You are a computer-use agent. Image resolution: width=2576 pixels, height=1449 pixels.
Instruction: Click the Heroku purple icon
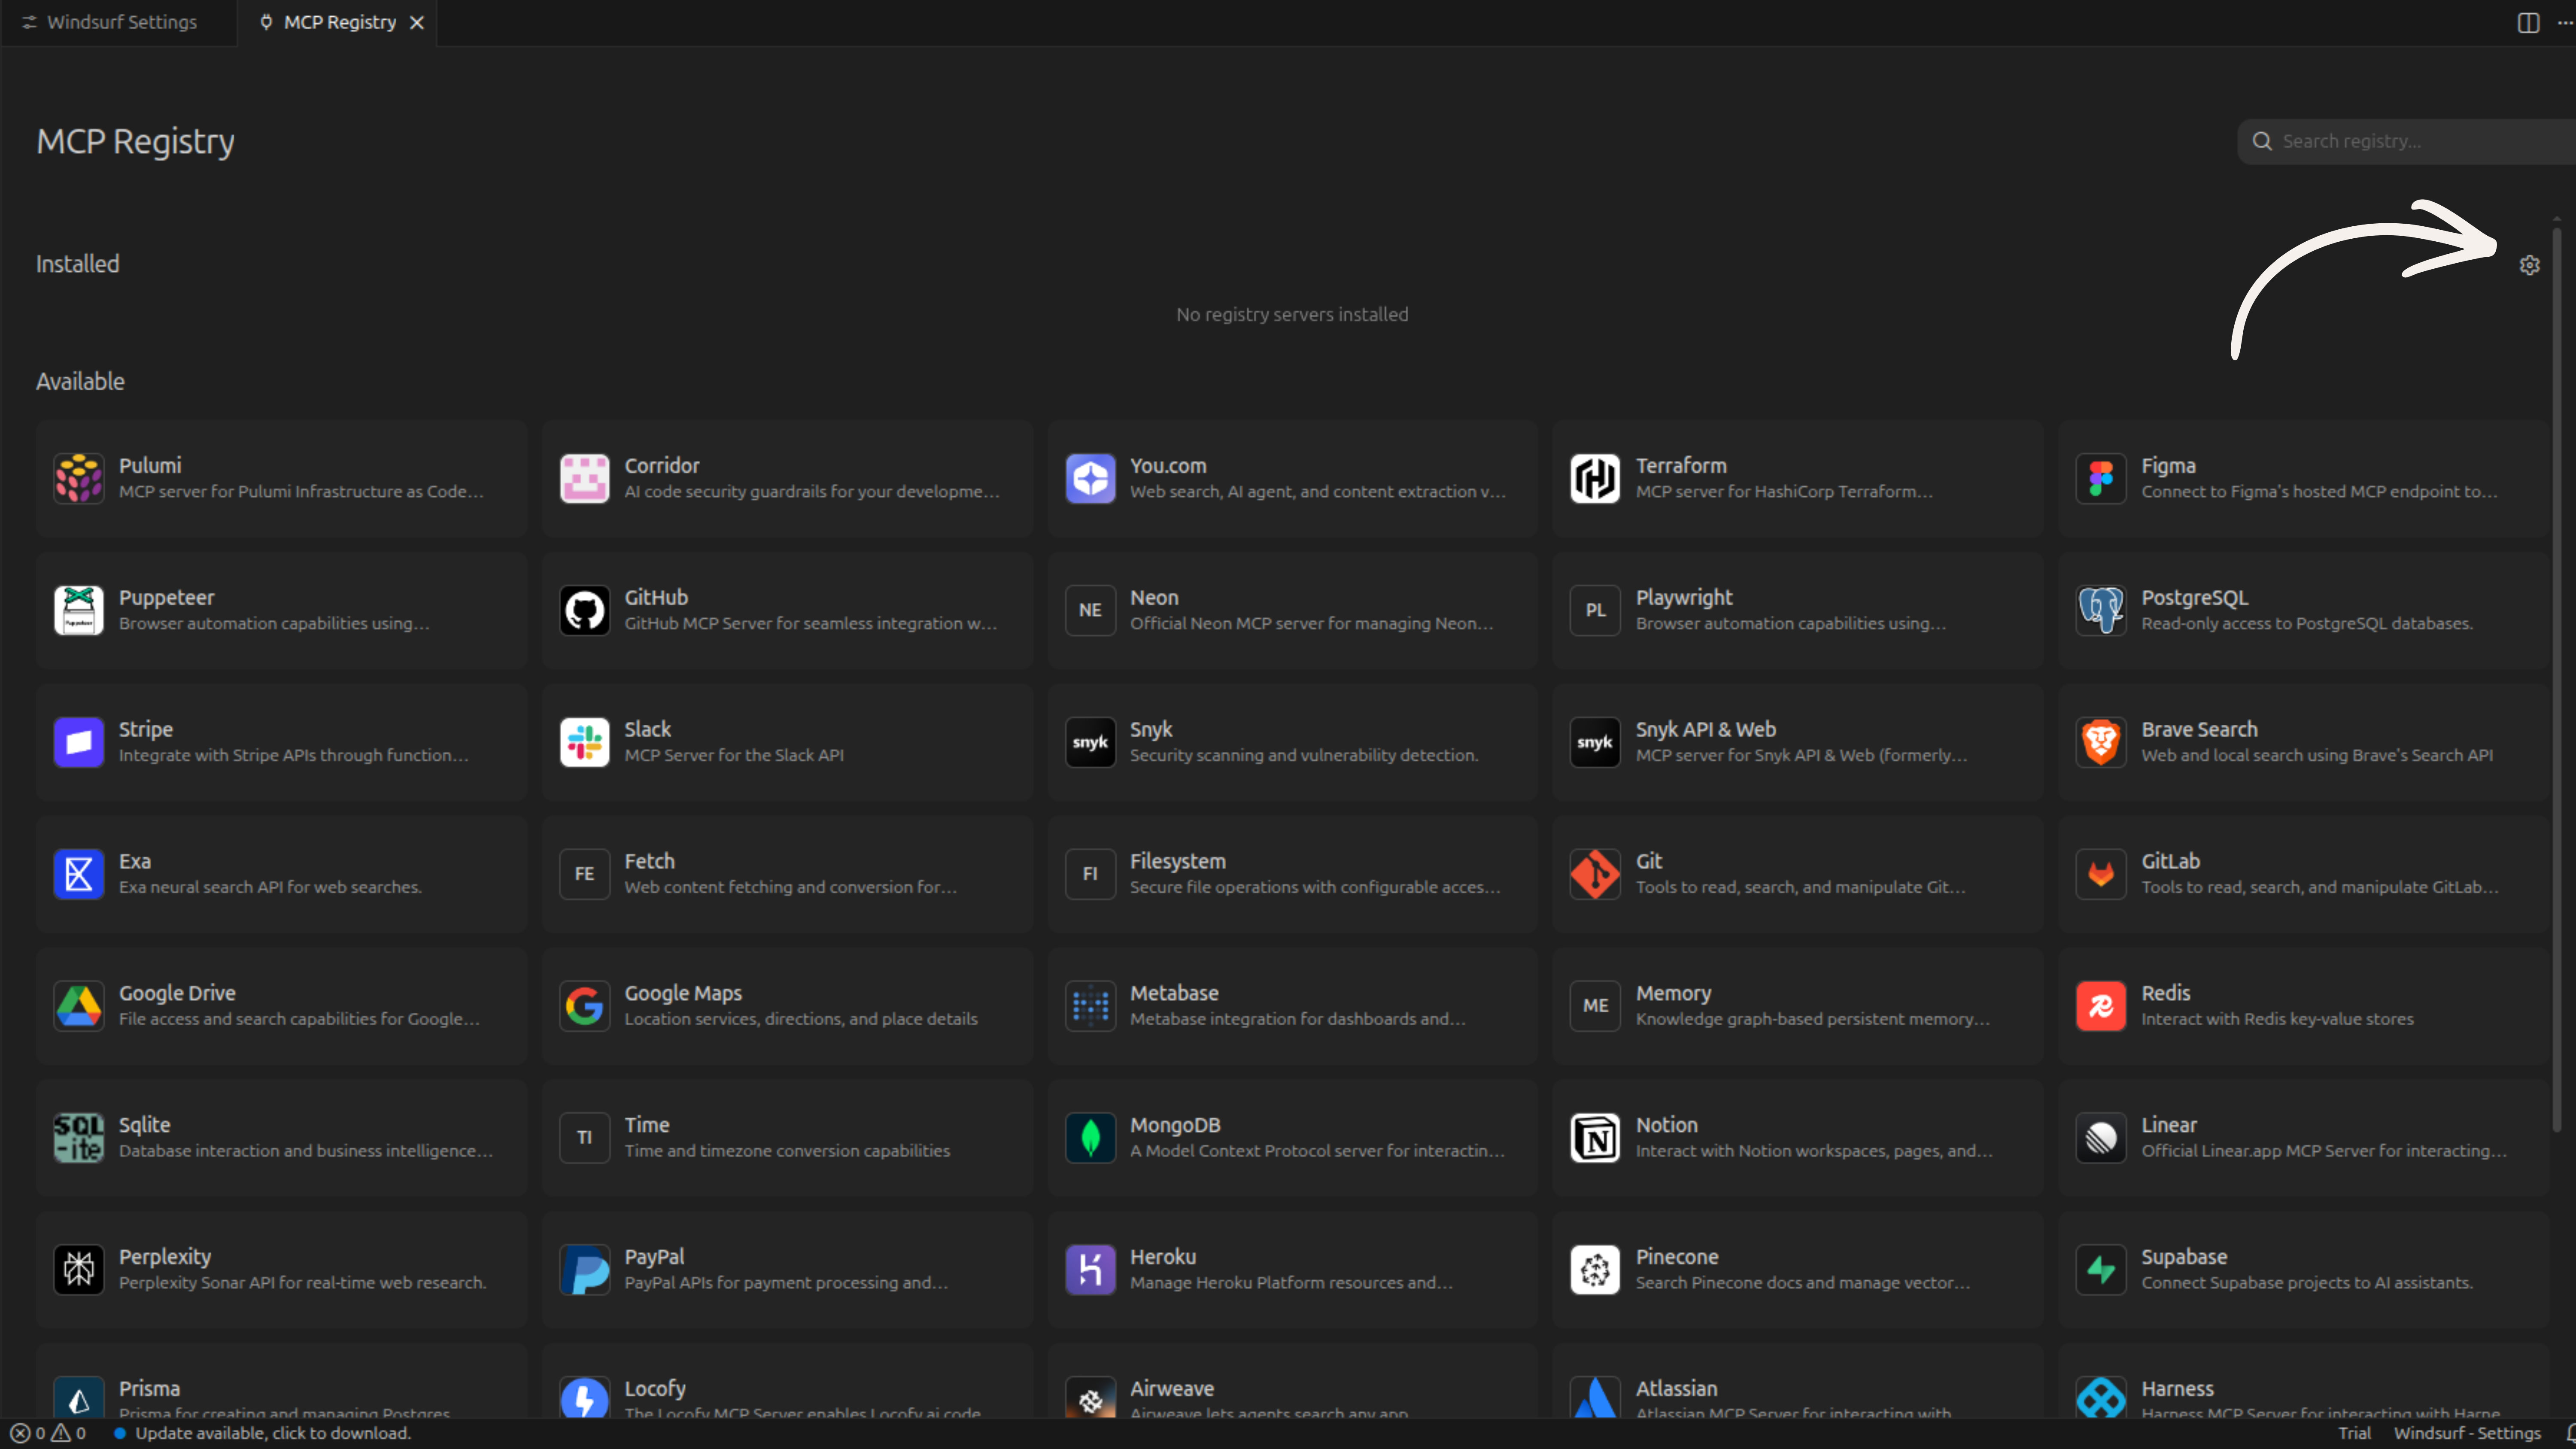(x=1090, y=1270)
